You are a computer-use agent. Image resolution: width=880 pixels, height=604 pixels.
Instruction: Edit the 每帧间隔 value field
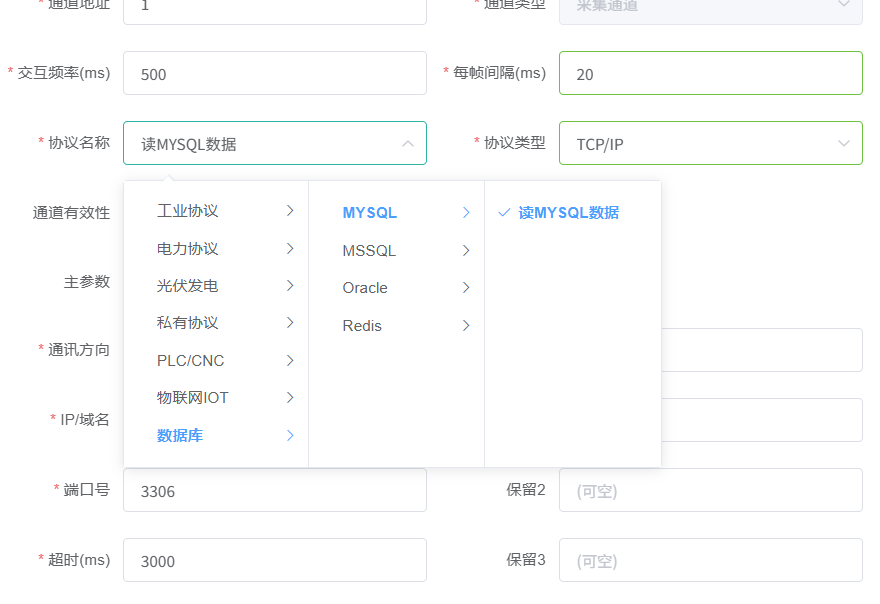[710, 73]
